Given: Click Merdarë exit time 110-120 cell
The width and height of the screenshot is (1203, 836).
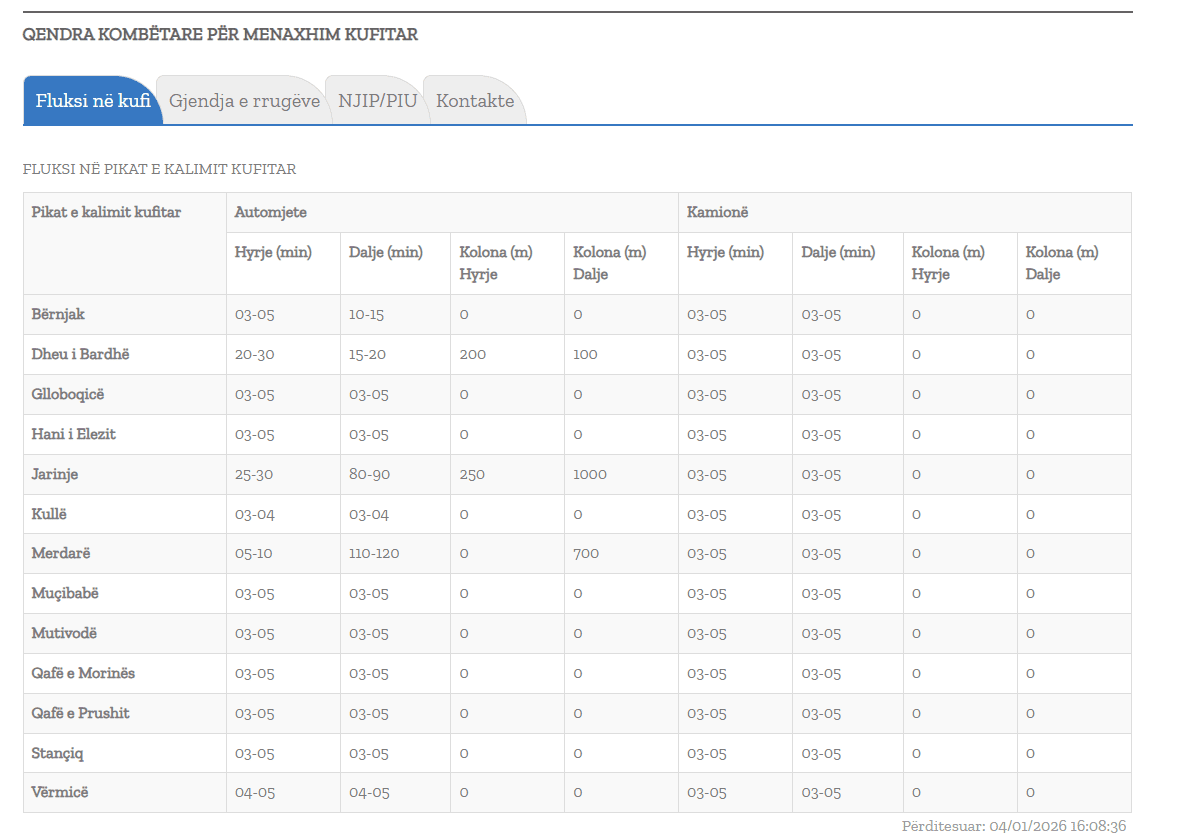Looking at the screenshot, I should pos(373,554).
